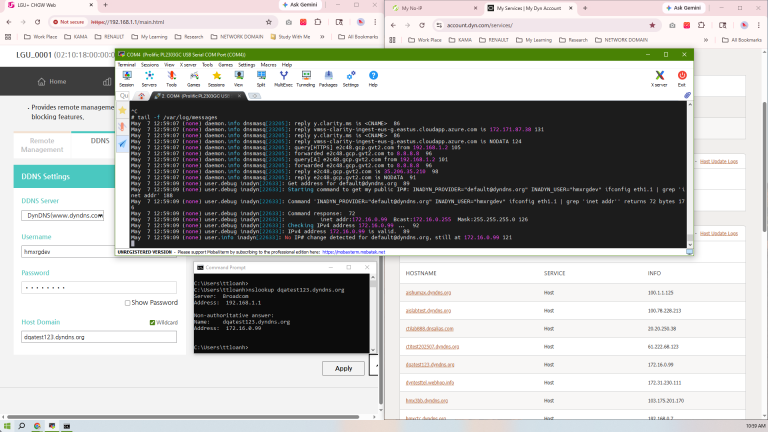Open Chrome from the Windows taskbar
The image size is (768, 432).
(37, 426)
